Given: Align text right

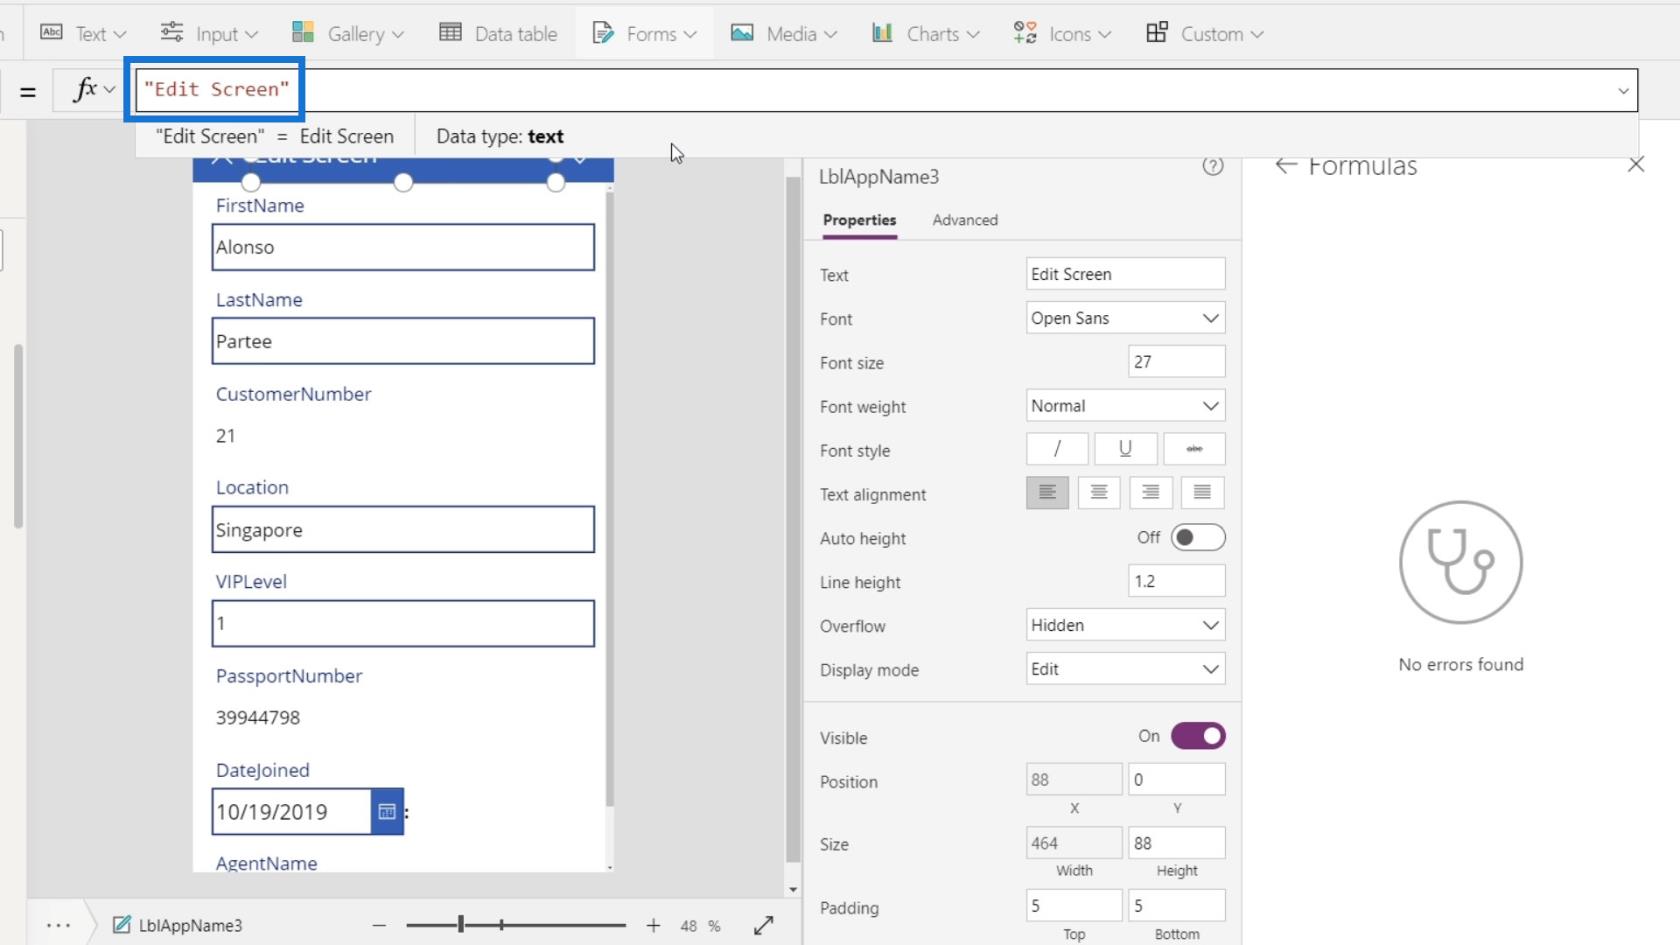Looking at the screenshot, I should tap(1151, 493).
